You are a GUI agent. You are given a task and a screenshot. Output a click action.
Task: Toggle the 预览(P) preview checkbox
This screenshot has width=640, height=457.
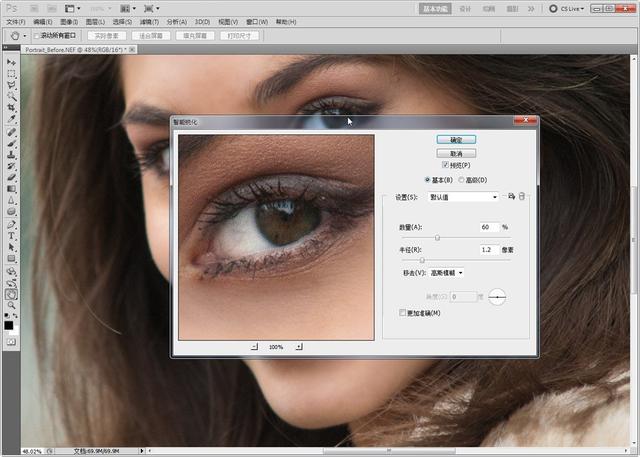point(445,165)
